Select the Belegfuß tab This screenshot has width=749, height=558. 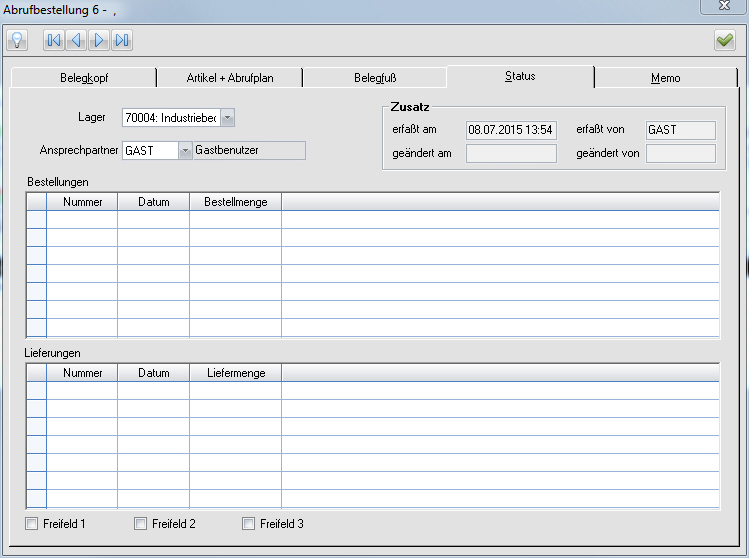point(374,78)
